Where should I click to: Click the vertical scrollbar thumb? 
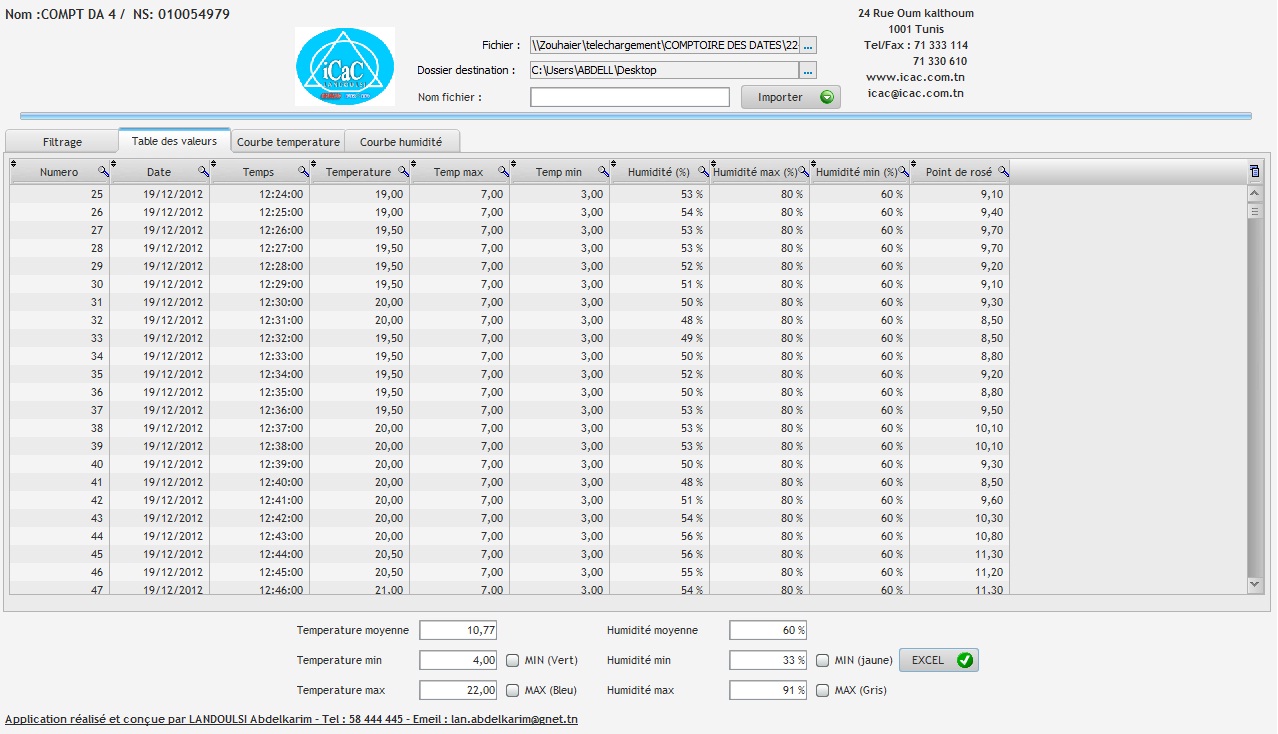(x=1255, y=211)
